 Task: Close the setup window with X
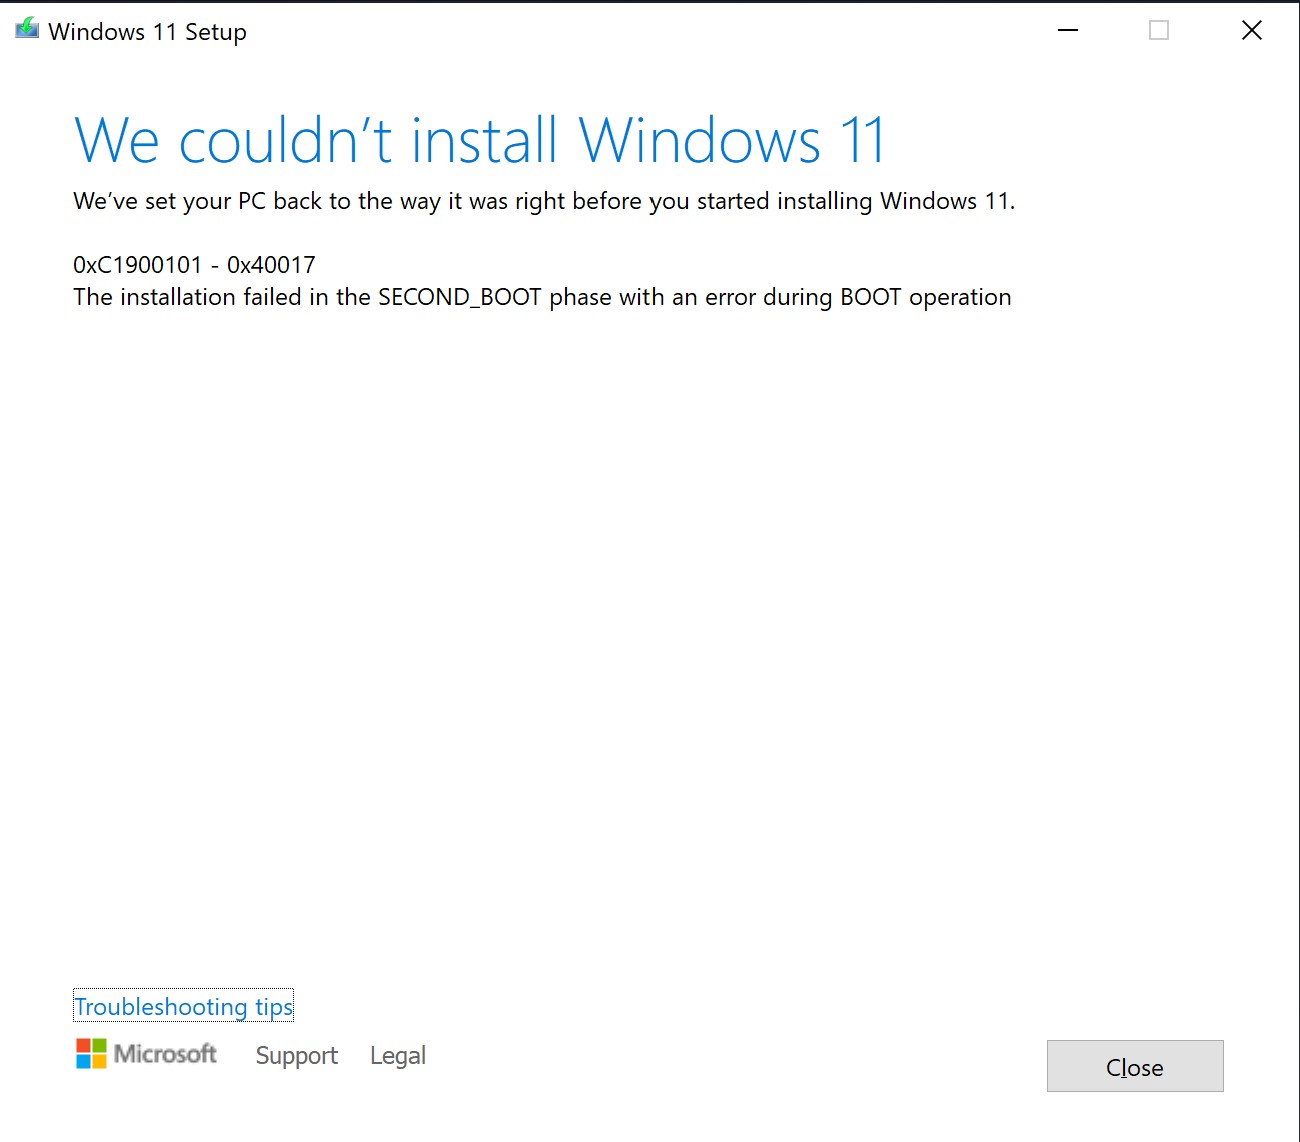click(1252, 30)
